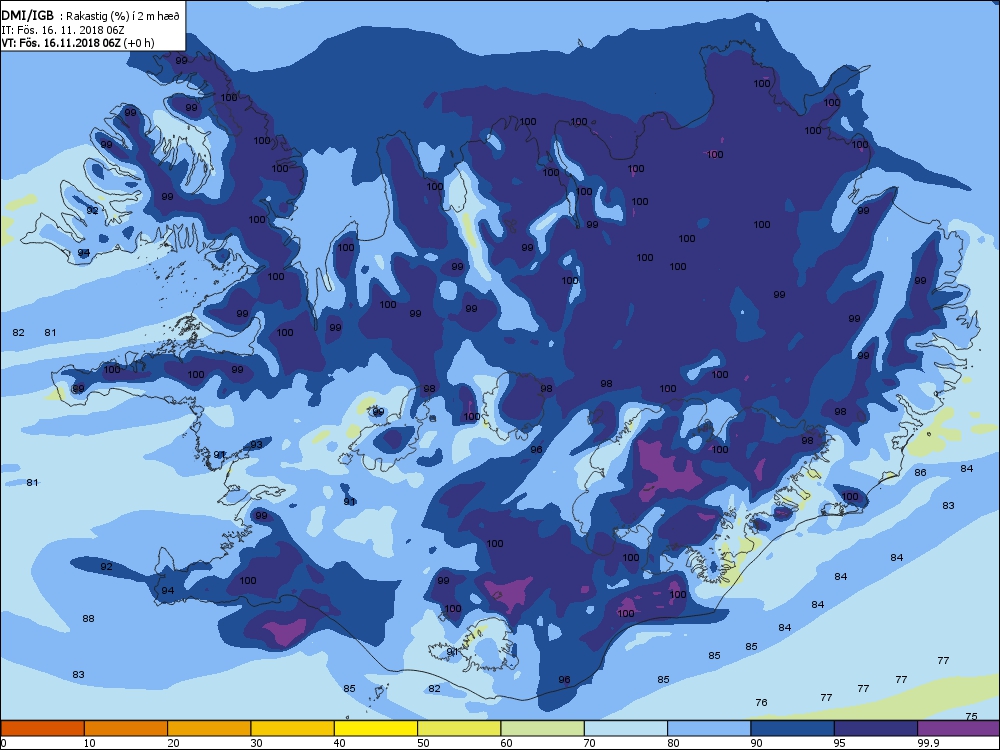The height and width of the screenshot is (750, 1000).
Task: Click the humidity value '75' on the map
Action: pos(971,716)
